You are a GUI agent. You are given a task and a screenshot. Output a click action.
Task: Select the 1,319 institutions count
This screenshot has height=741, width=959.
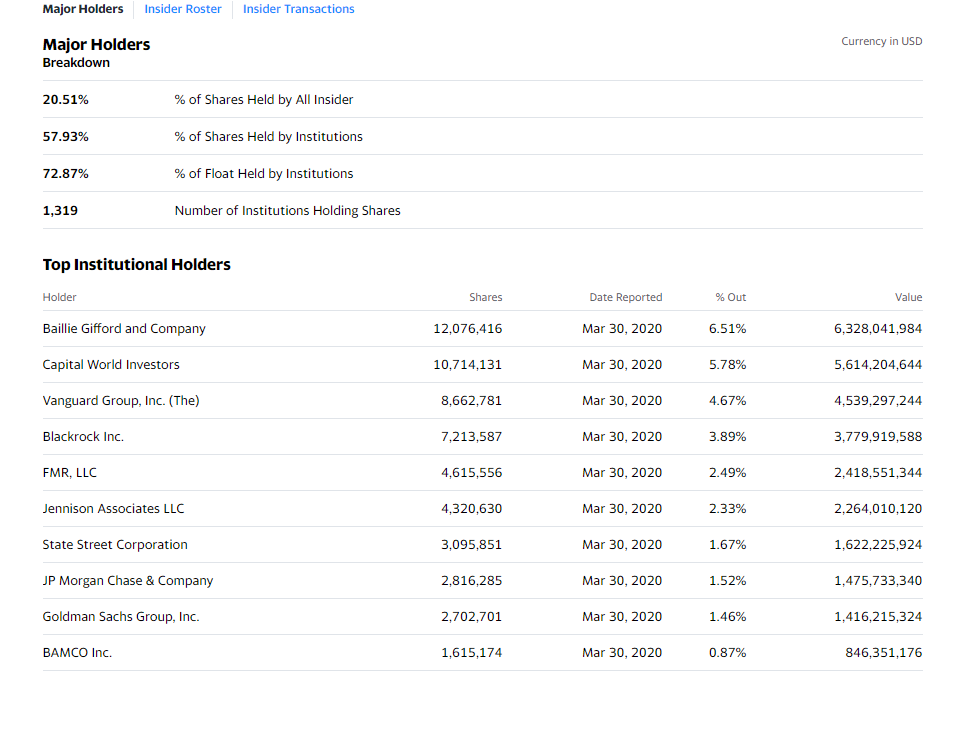pyautogui.click(x=60, y=210)
